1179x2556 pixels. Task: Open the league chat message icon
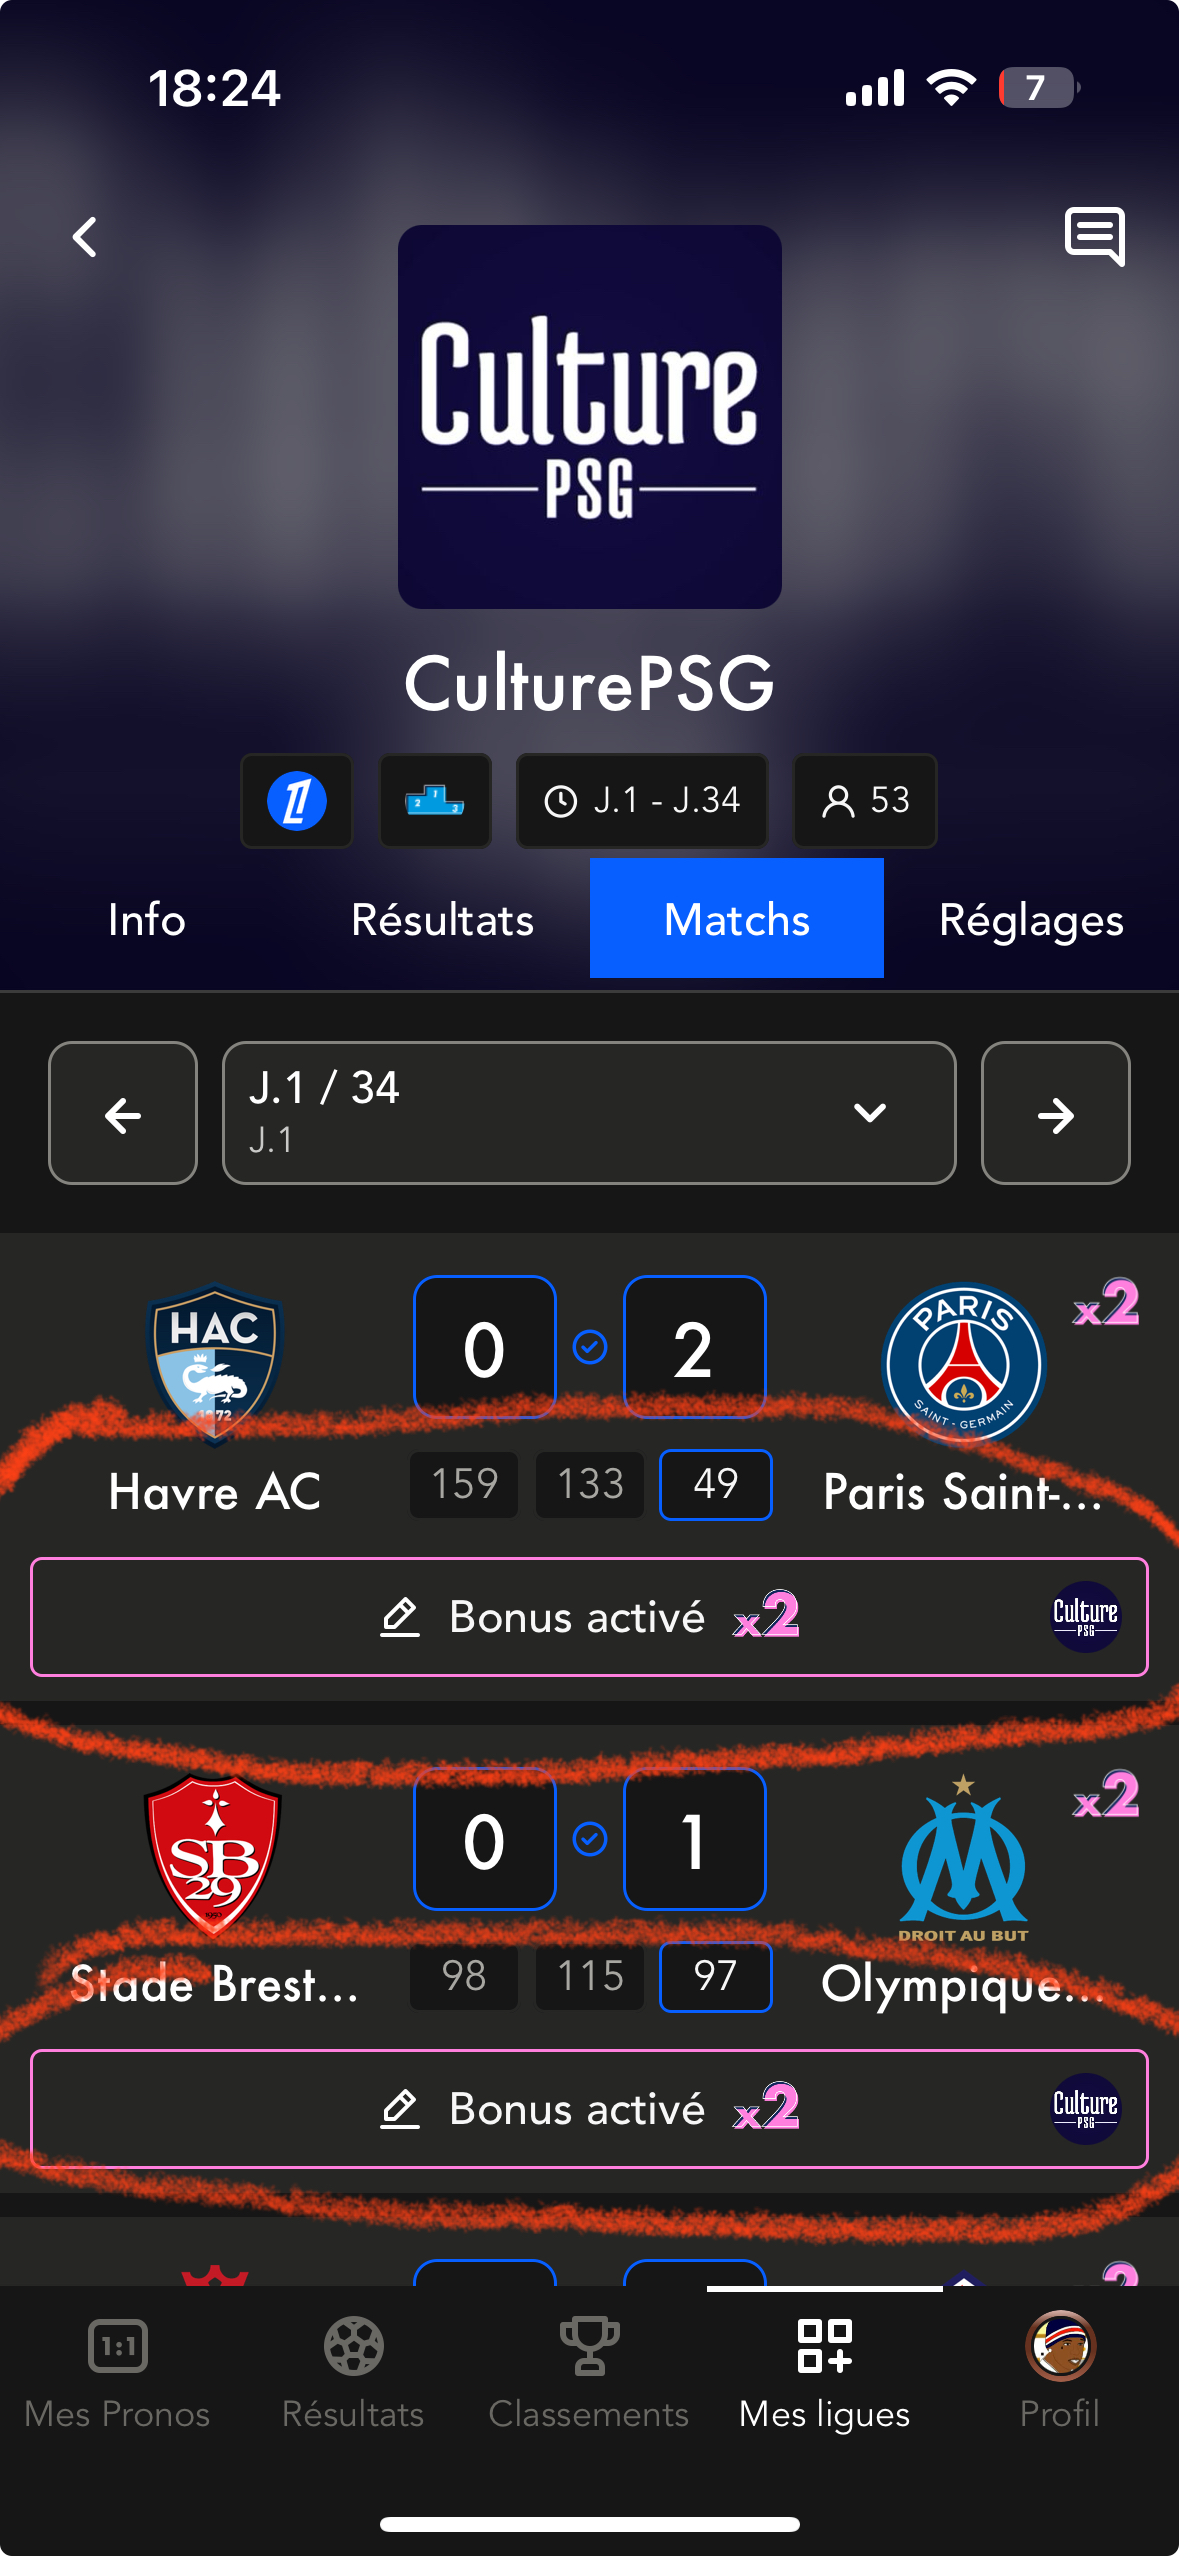click(x=1095, y=237)
